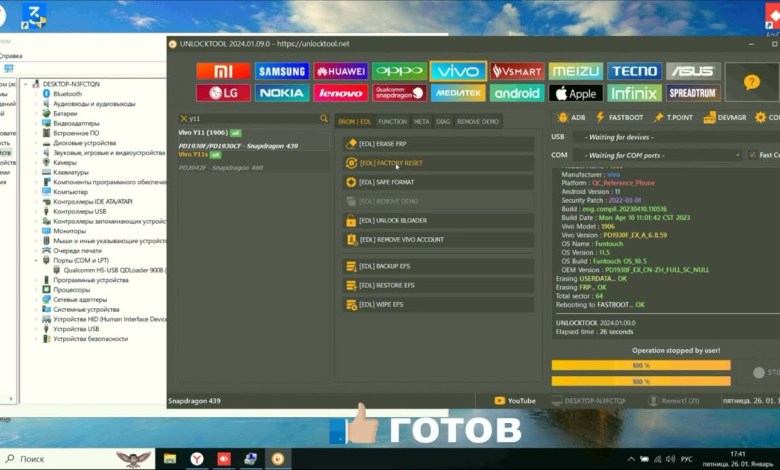Open the Mediatek chipset section
The image size is (780, 470).
458,93
